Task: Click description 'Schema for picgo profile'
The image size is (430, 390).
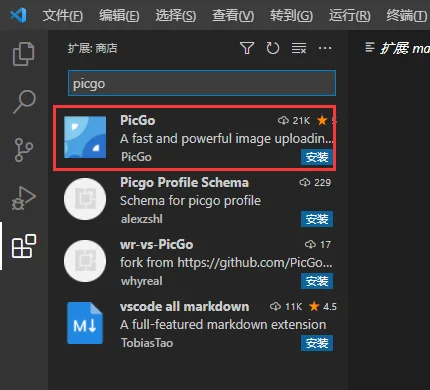Action: coord(190,201)
